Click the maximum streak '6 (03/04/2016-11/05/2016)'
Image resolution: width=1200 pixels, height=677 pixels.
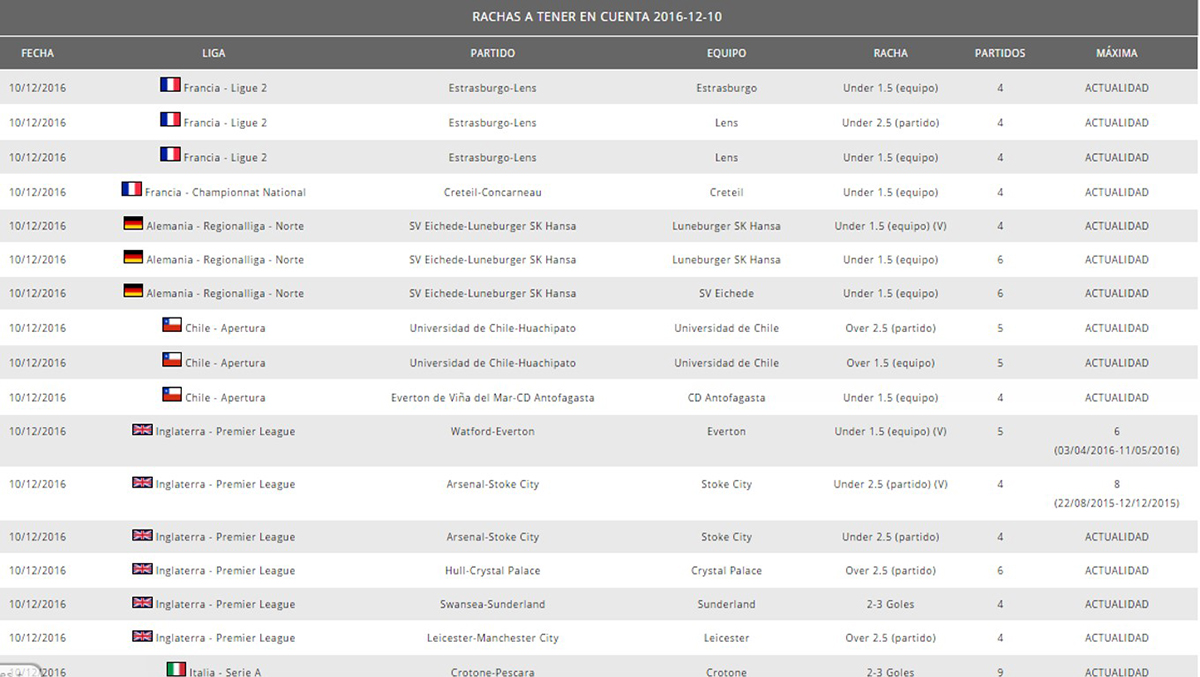[1117, 441]
